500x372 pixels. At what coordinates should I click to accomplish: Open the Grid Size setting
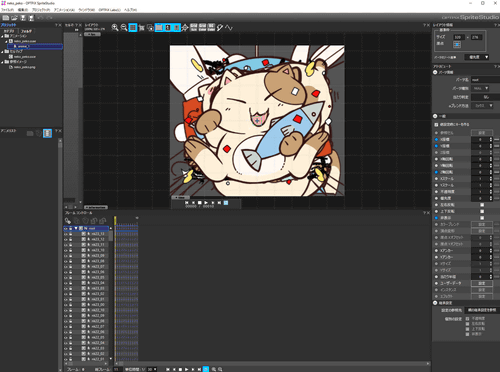pyautogui.click(x=194, y=28)
